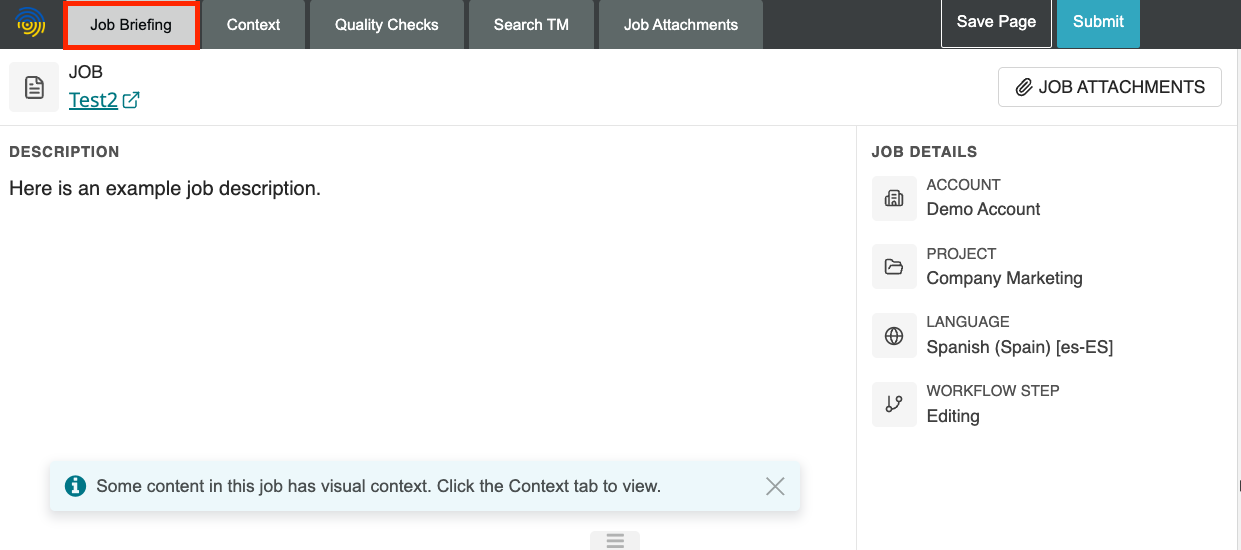This screenshot has height=550, width=1241.
Task: Click the info icon in notification
Action: (x=75, y=487)
